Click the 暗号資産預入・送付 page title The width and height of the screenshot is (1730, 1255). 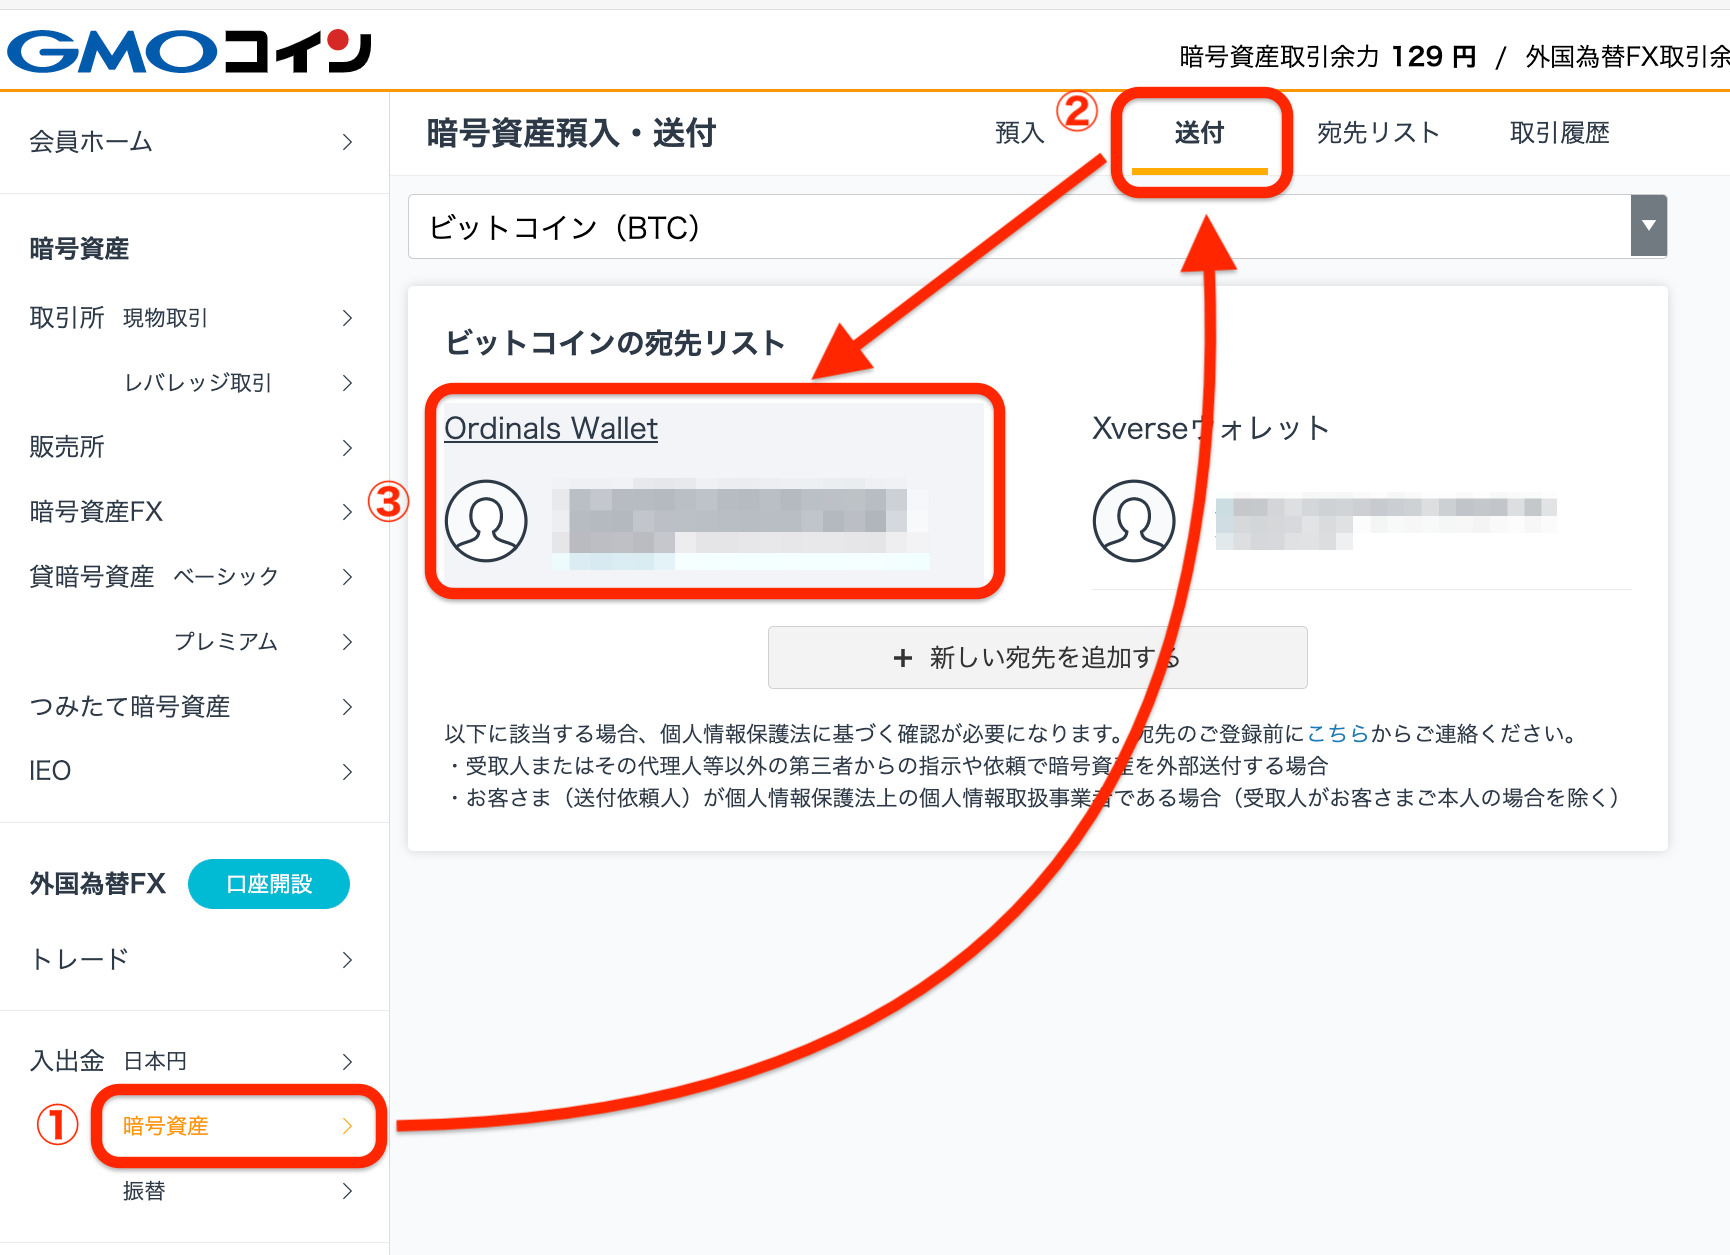[572, 133]
